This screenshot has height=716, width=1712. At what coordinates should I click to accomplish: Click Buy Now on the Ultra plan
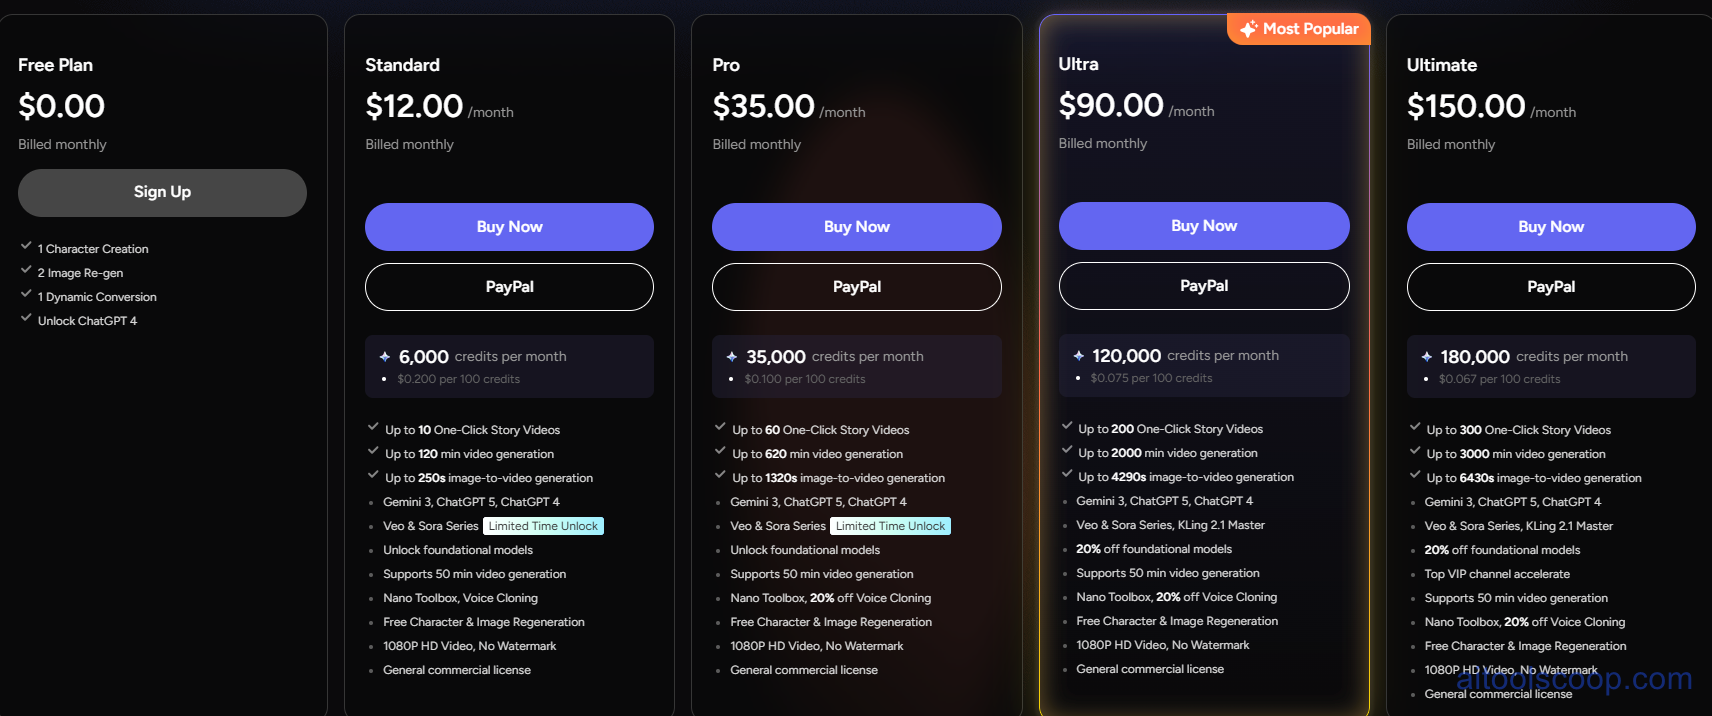[1203, 226]
